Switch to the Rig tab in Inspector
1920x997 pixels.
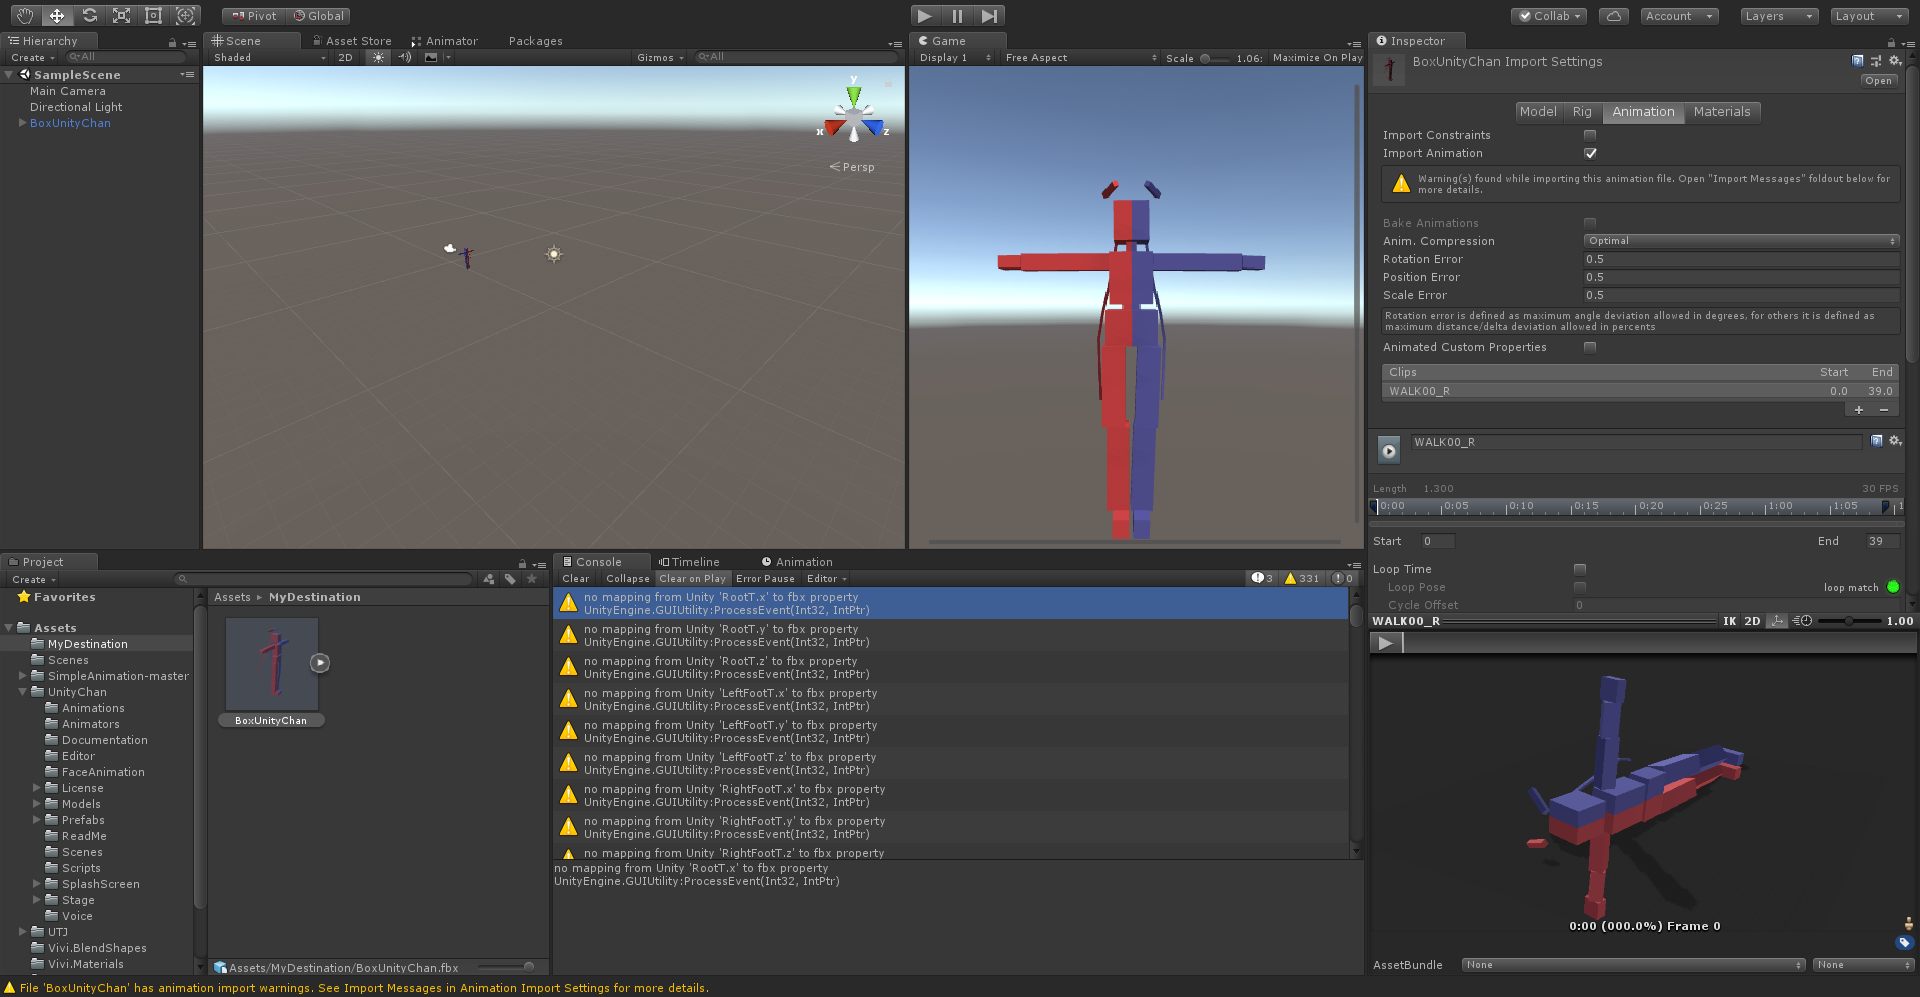pyautogui.click(x=1582, y=112)
